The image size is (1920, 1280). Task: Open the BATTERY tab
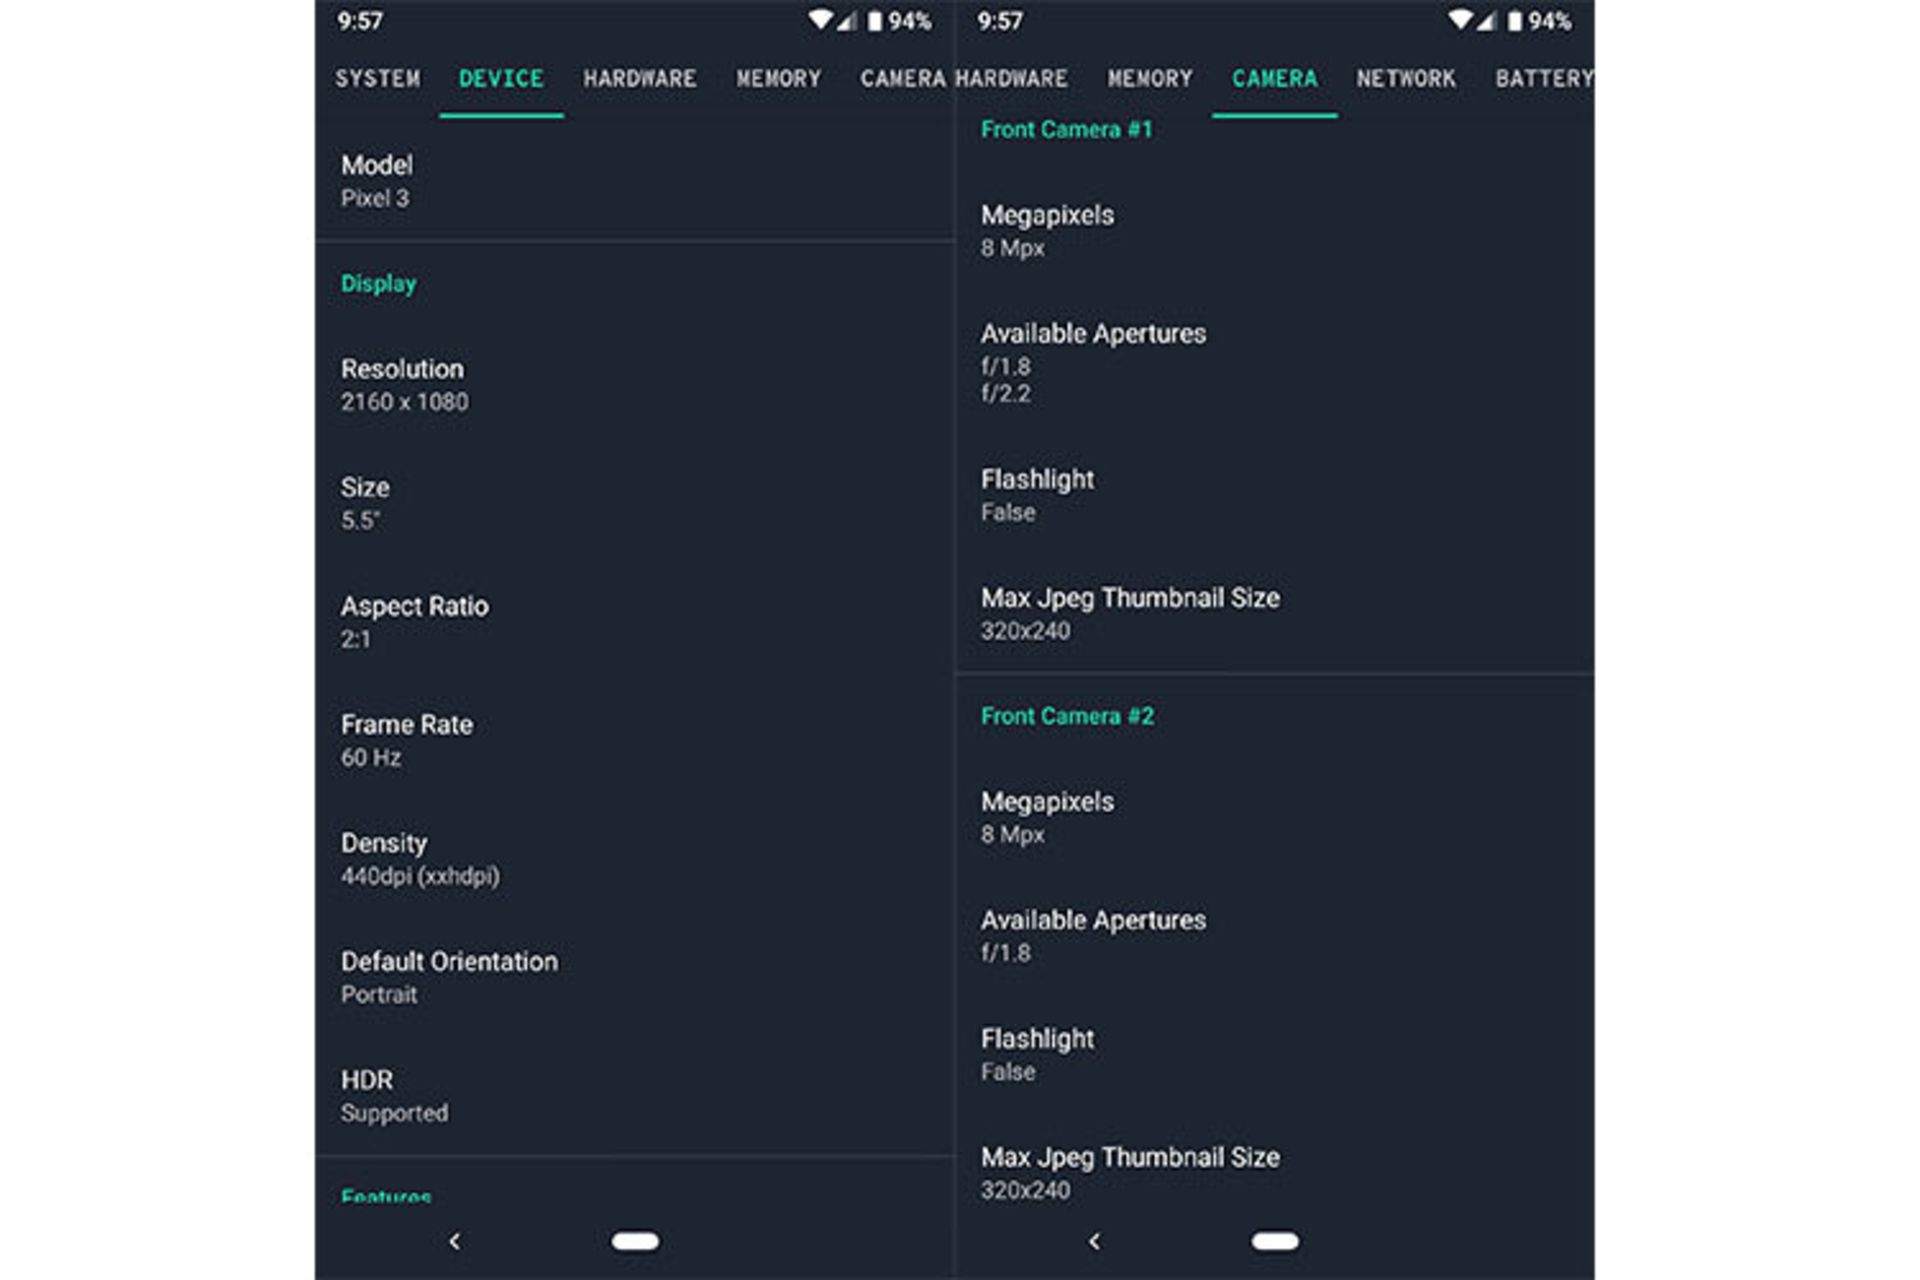click(1544, 79)
